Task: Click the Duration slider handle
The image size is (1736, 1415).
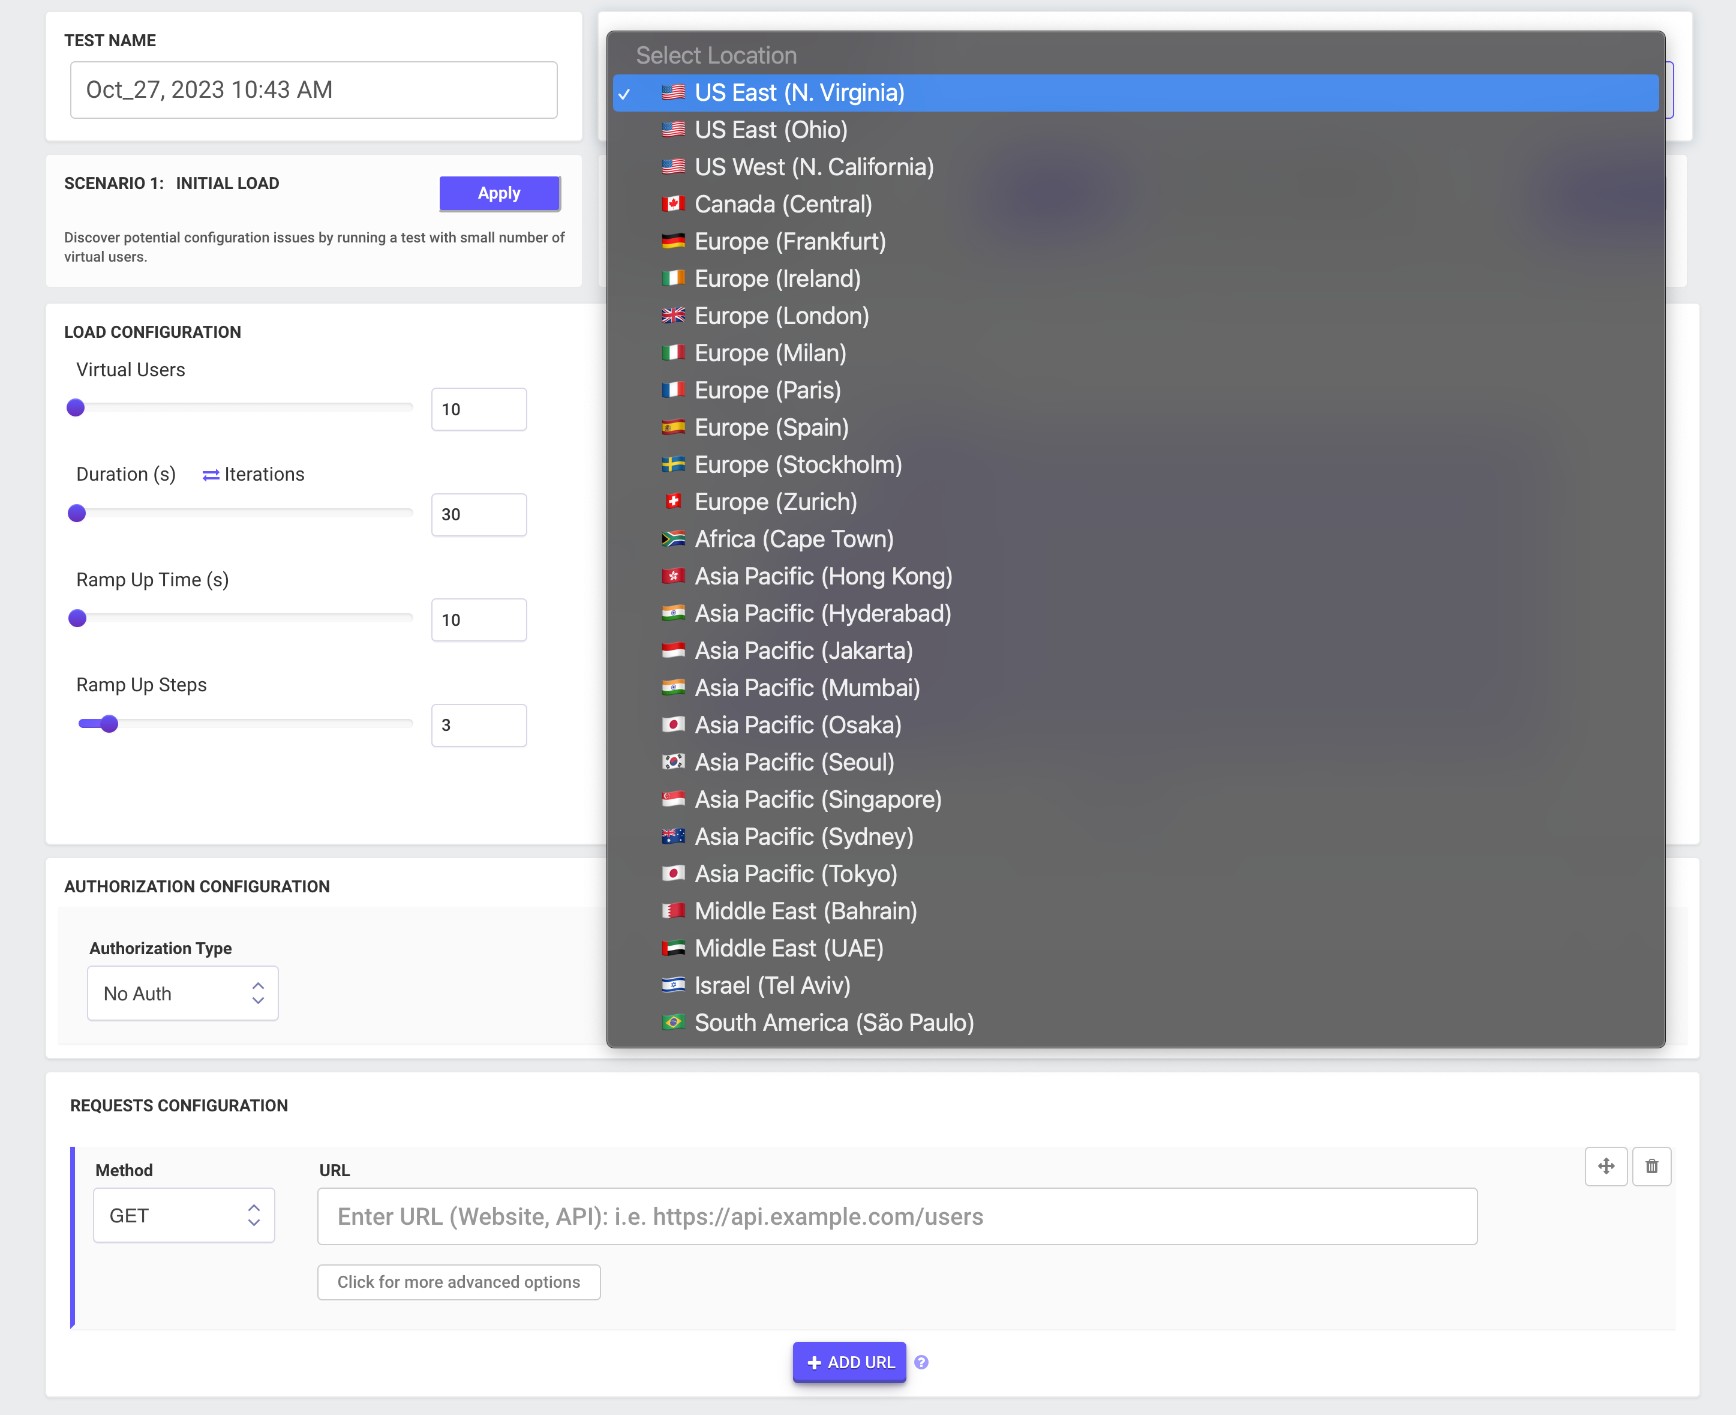Action: (x=77, y=513)
